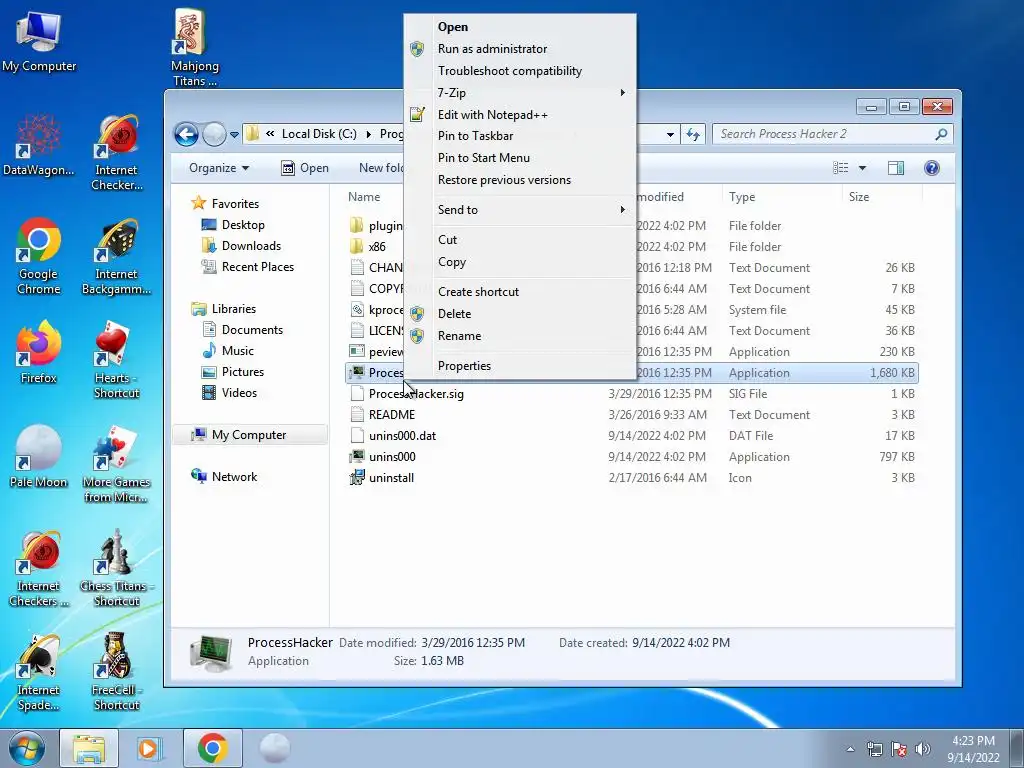Viewport: 1024px width, 768px height.
Task: Click Search Process Hacker 2 field
Action: click(x=832, y=134)
